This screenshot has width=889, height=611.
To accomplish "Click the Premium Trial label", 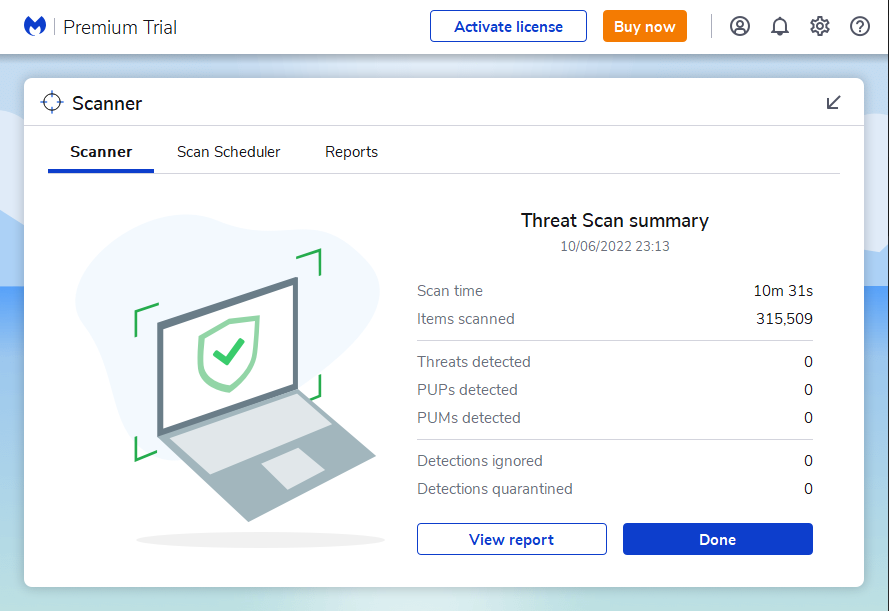I will (120, 27).
